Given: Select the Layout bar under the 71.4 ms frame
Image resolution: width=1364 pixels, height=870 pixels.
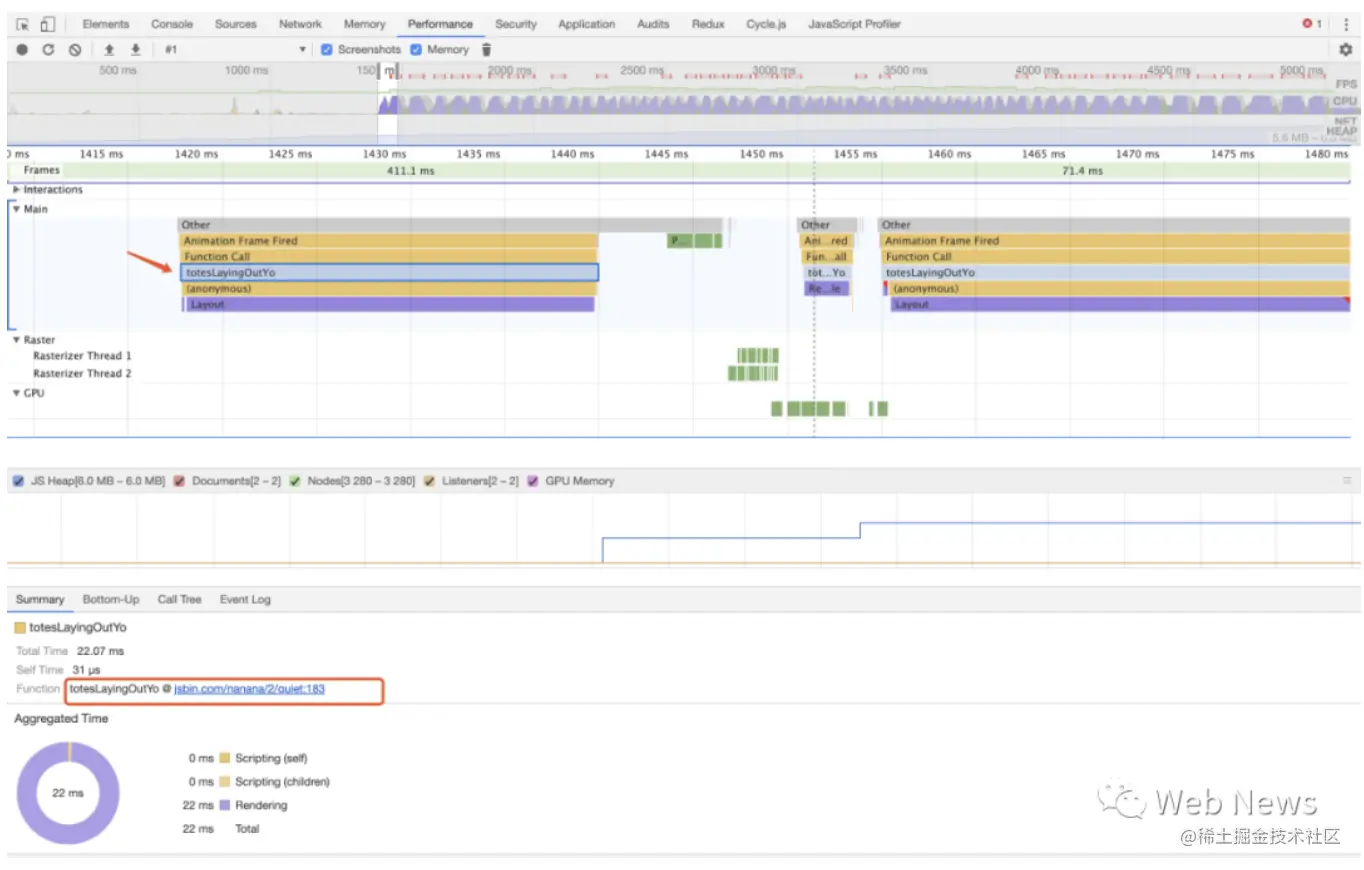Looking at the screenshot, I should (x=1120, y=304).
